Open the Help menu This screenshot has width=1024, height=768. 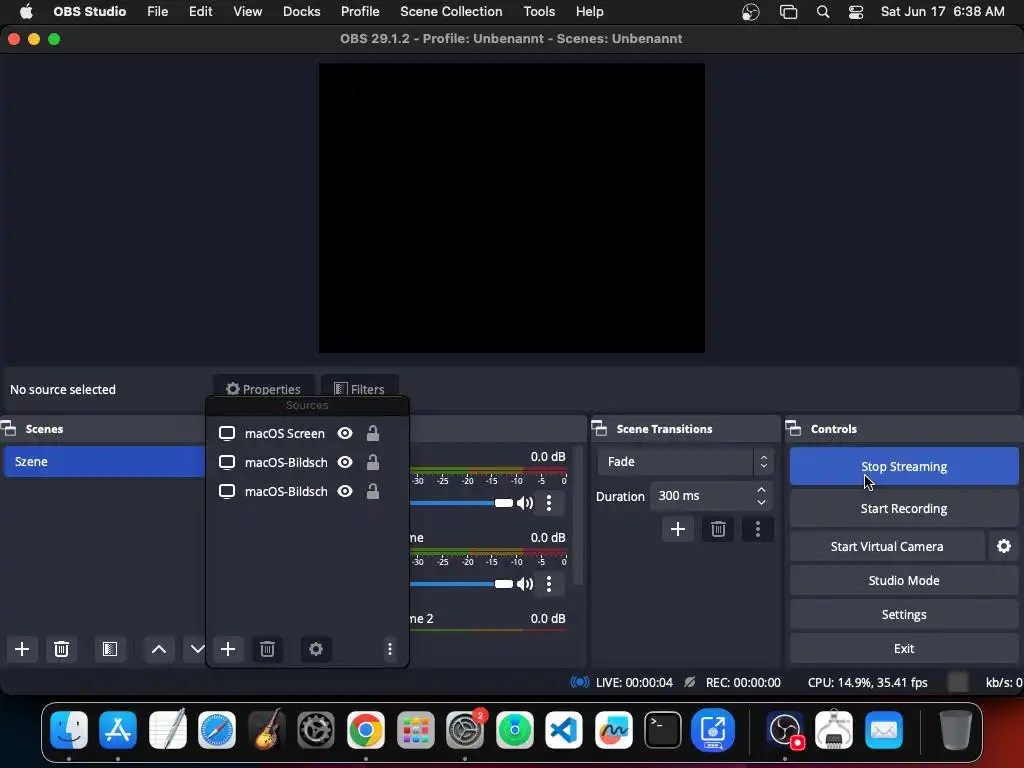point(590,12)
